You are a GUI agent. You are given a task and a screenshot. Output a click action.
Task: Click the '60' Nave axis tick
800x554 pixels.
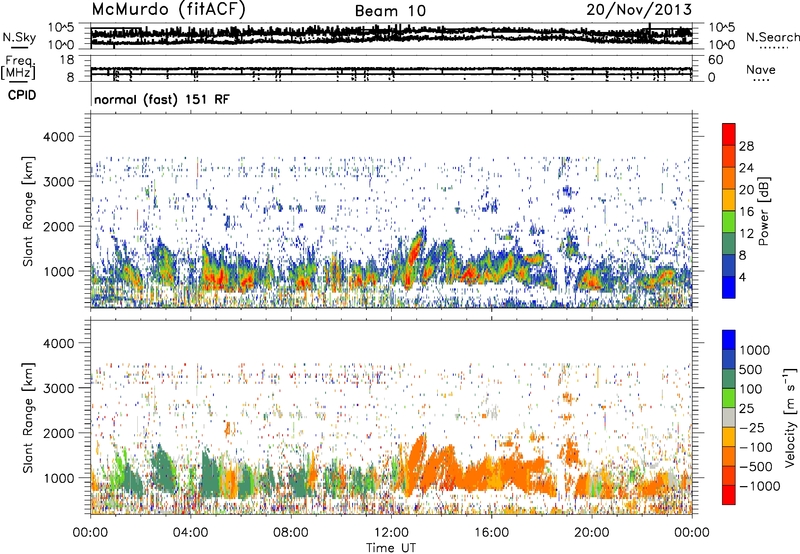pos(716,60)
